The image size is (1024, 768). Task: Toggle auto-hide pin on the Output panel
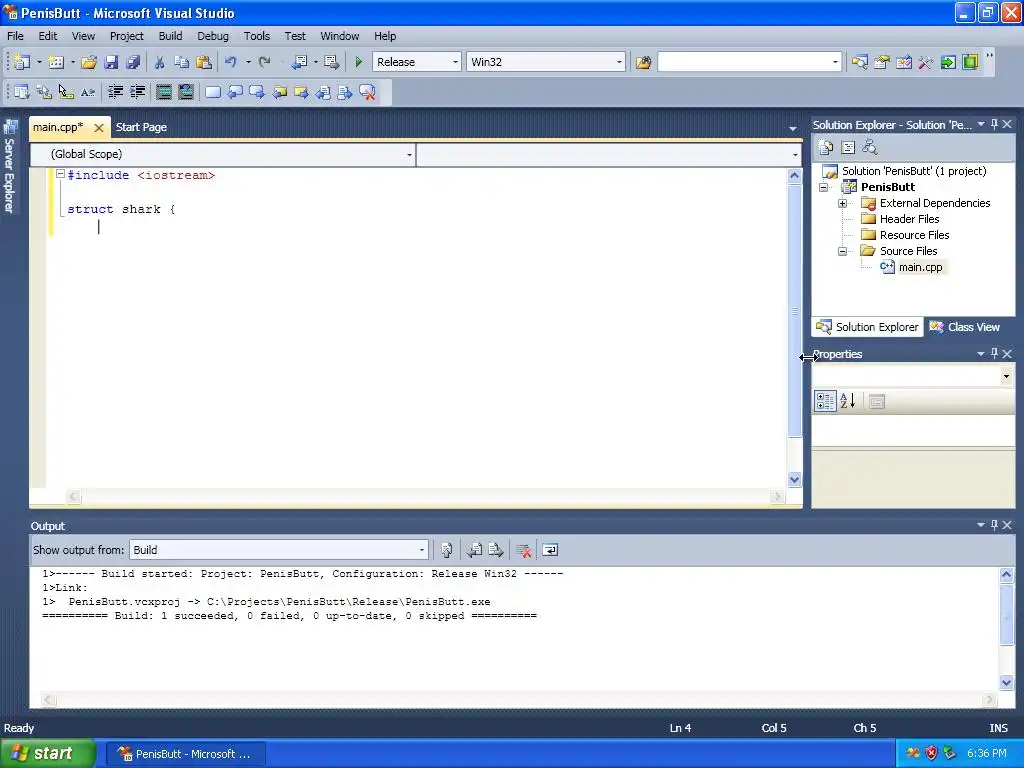tap(994, 525)
